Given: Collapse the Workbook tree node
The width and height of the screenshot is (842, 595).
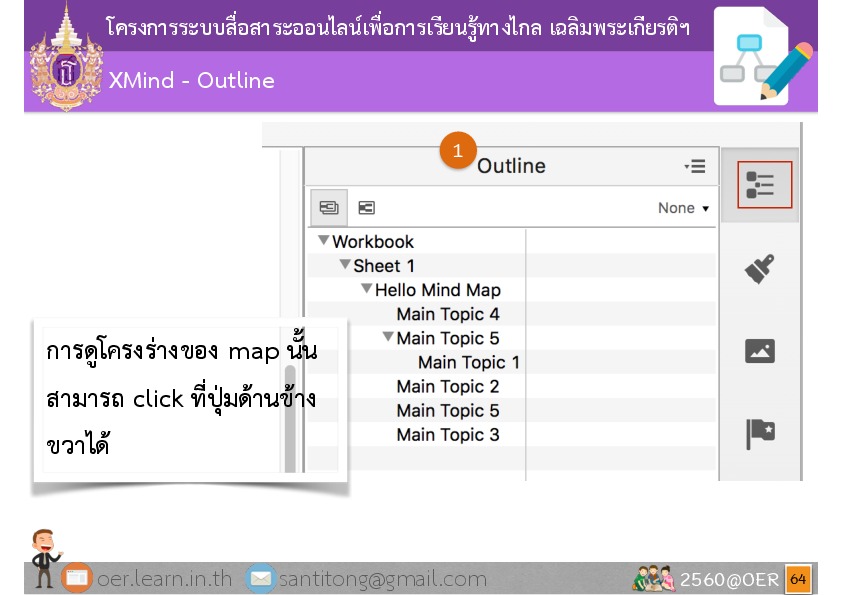Looking at the screenshot, I should (323, 241).
